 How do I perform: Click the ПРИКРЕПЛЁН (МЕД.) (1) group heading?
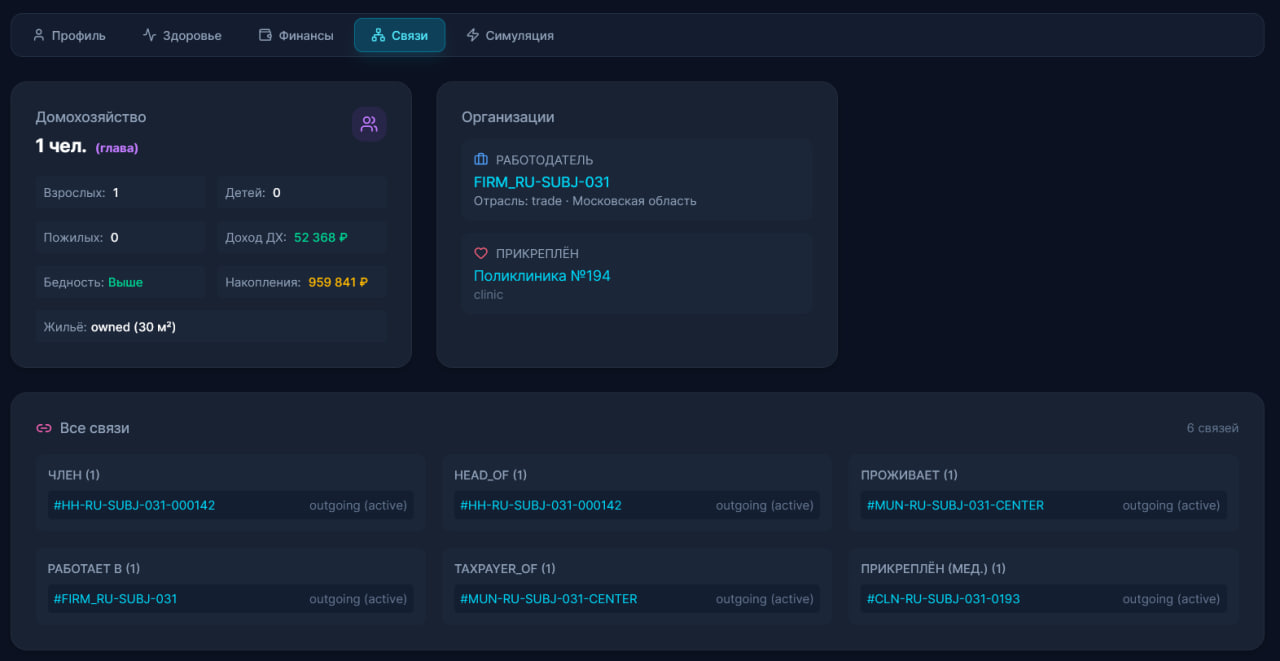point(933,569)
